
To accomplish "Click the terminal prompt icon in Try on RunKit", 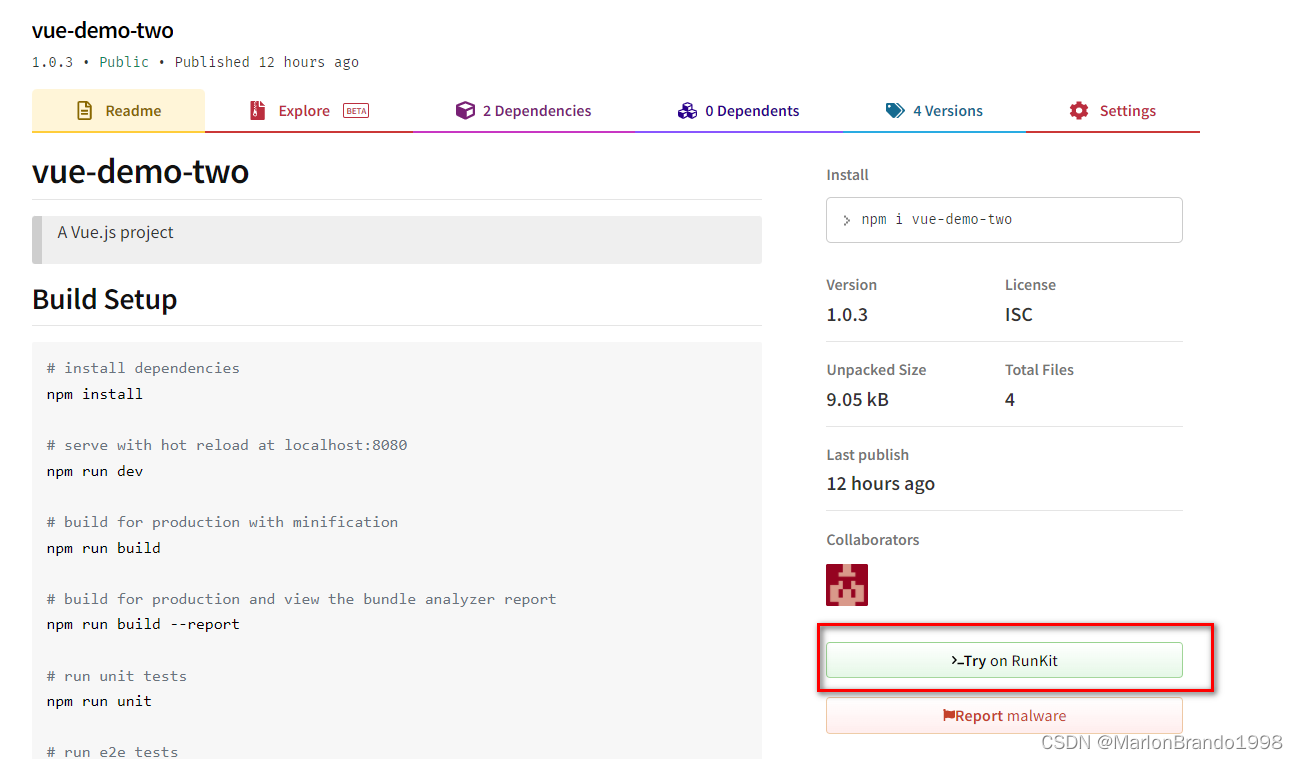I will (x=957, y=661).
